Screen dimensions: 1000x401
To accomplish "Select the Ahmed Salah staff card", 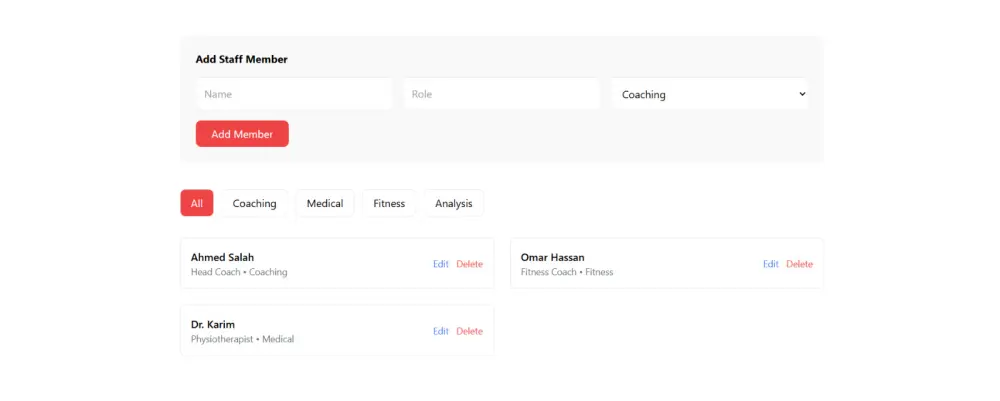I will click(337, 263).
